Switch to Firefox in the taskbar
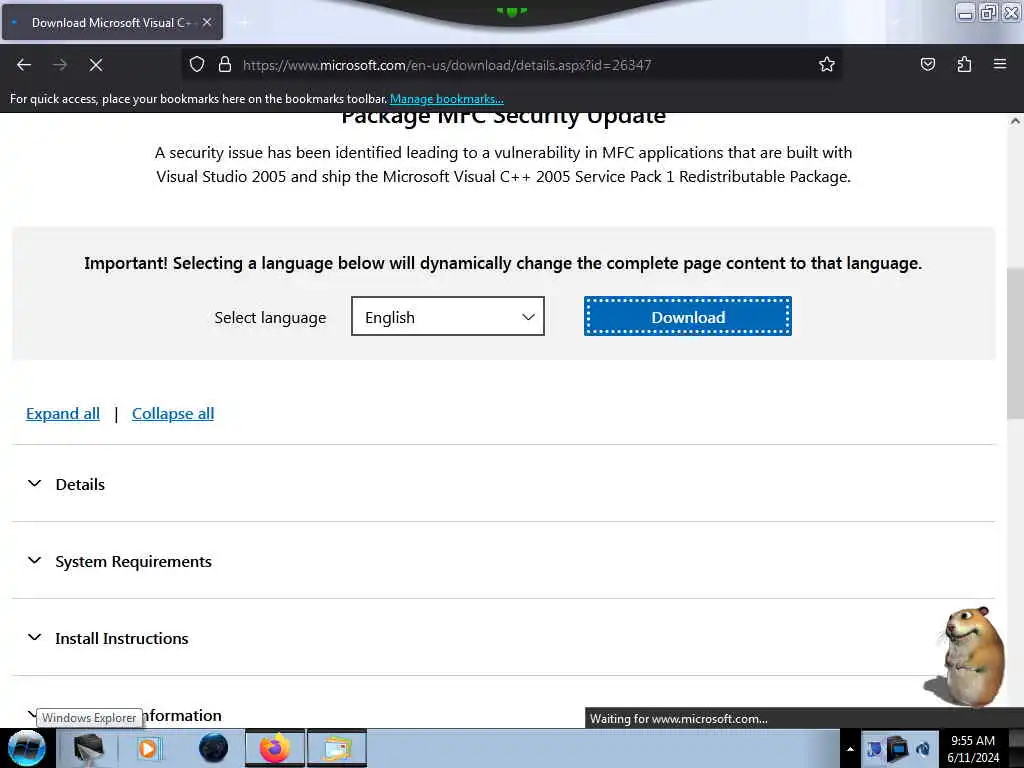The height and width of the screenshot is (768, 1024). pos(275,748)
